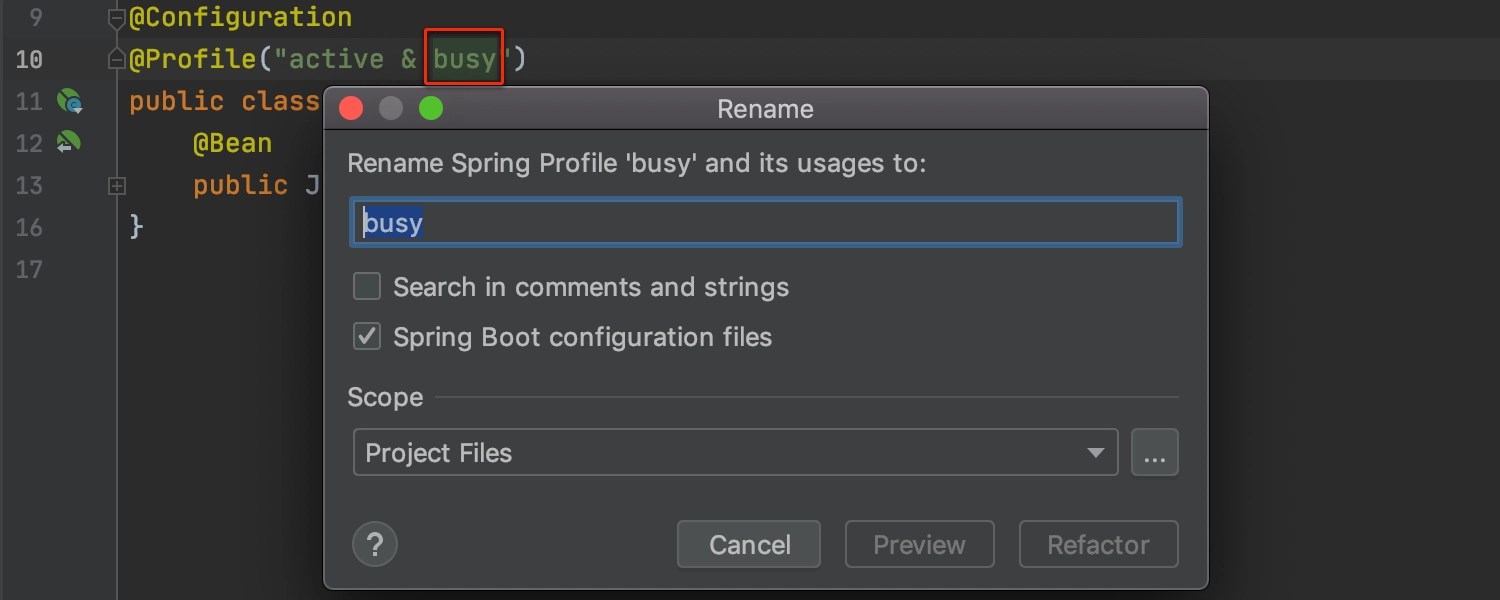
Task: Select the red-highlighted busy text in the editor
Action: pyautogui.click(x=463, y=58)
